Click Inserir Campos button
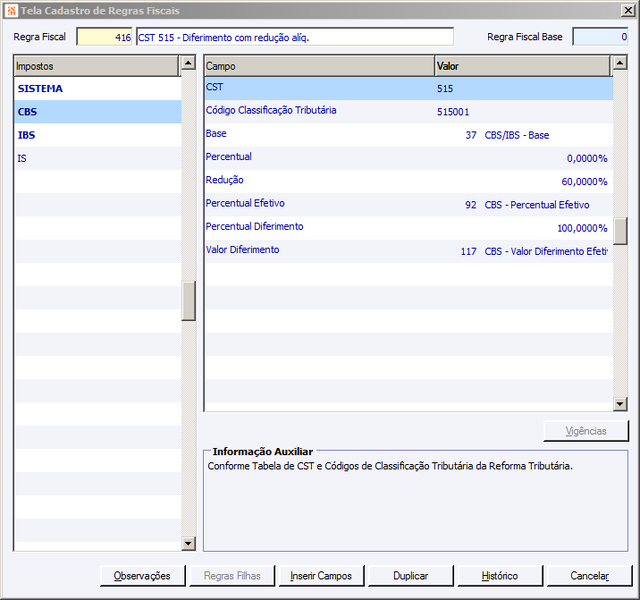Viewport: 640px width, 600px height. tap(321, 576)
